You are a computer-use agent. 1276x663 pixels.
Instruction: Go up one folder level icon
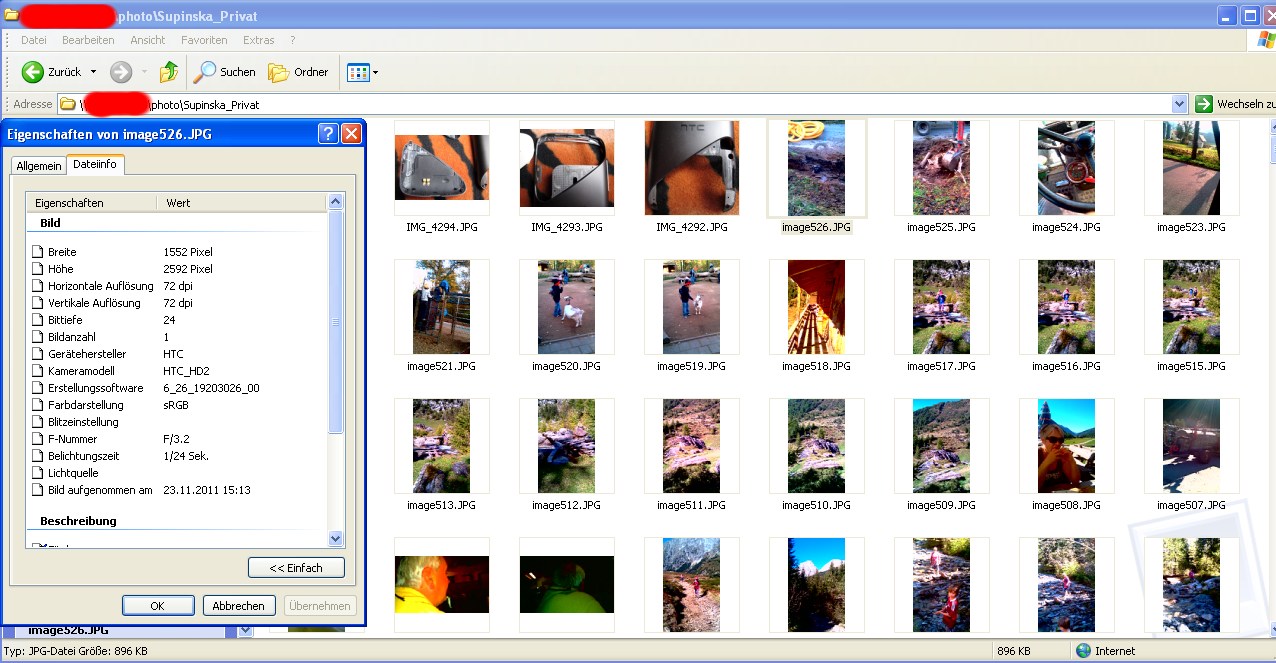click(169, 72)
